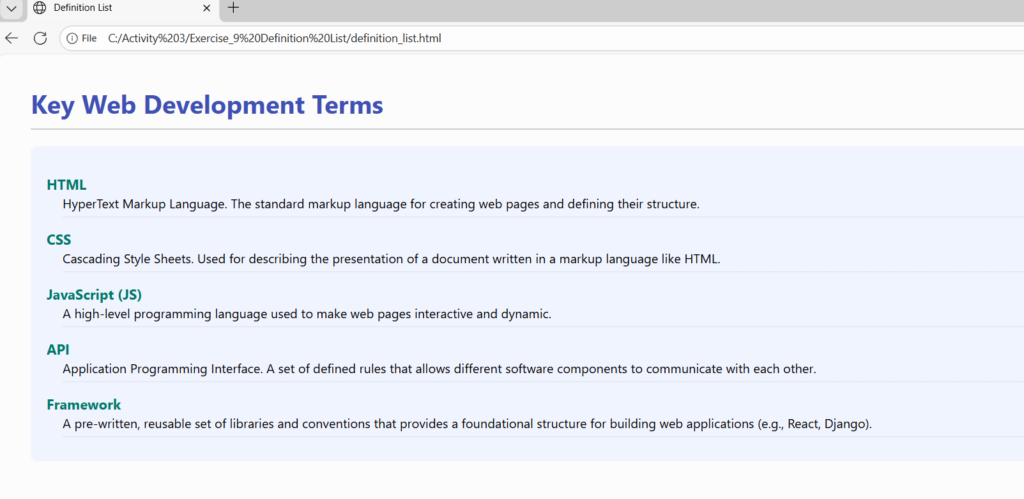
Task: Select the CSS term label
Action: [x=59, y=240]
